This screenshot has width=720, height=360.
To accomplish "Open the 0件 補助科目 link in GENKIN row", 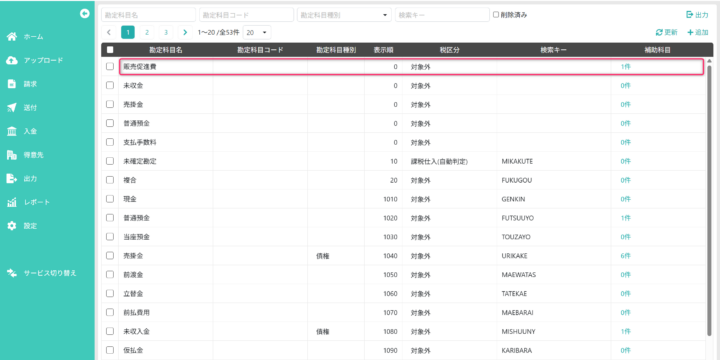I will tap(625, 199).
